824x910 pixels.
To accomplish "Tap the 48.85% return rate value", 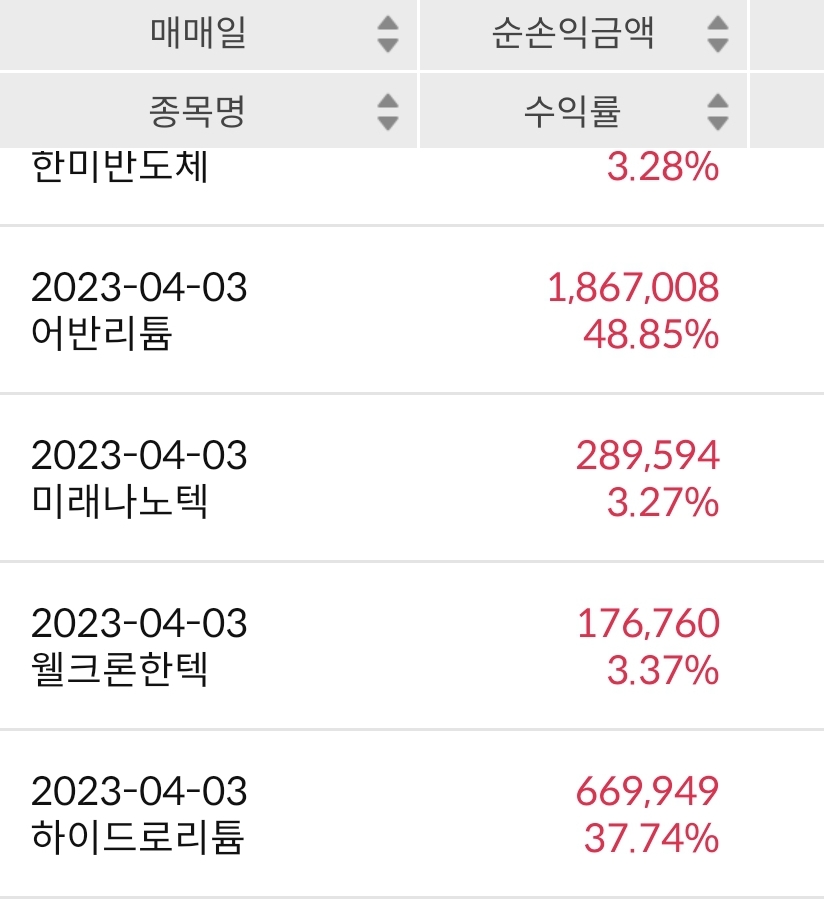I will pos(651,334).
